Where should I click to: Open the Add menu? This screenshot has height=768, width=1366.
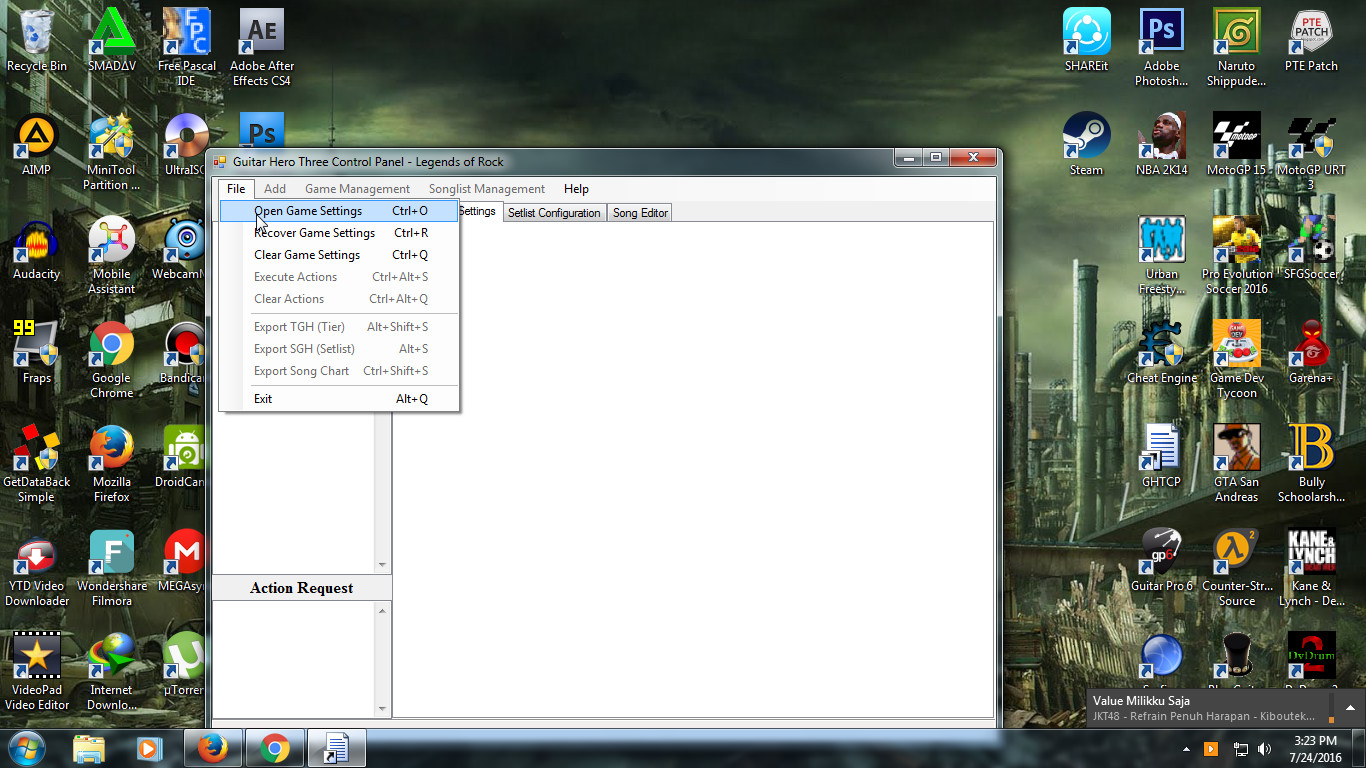(275, 189)
